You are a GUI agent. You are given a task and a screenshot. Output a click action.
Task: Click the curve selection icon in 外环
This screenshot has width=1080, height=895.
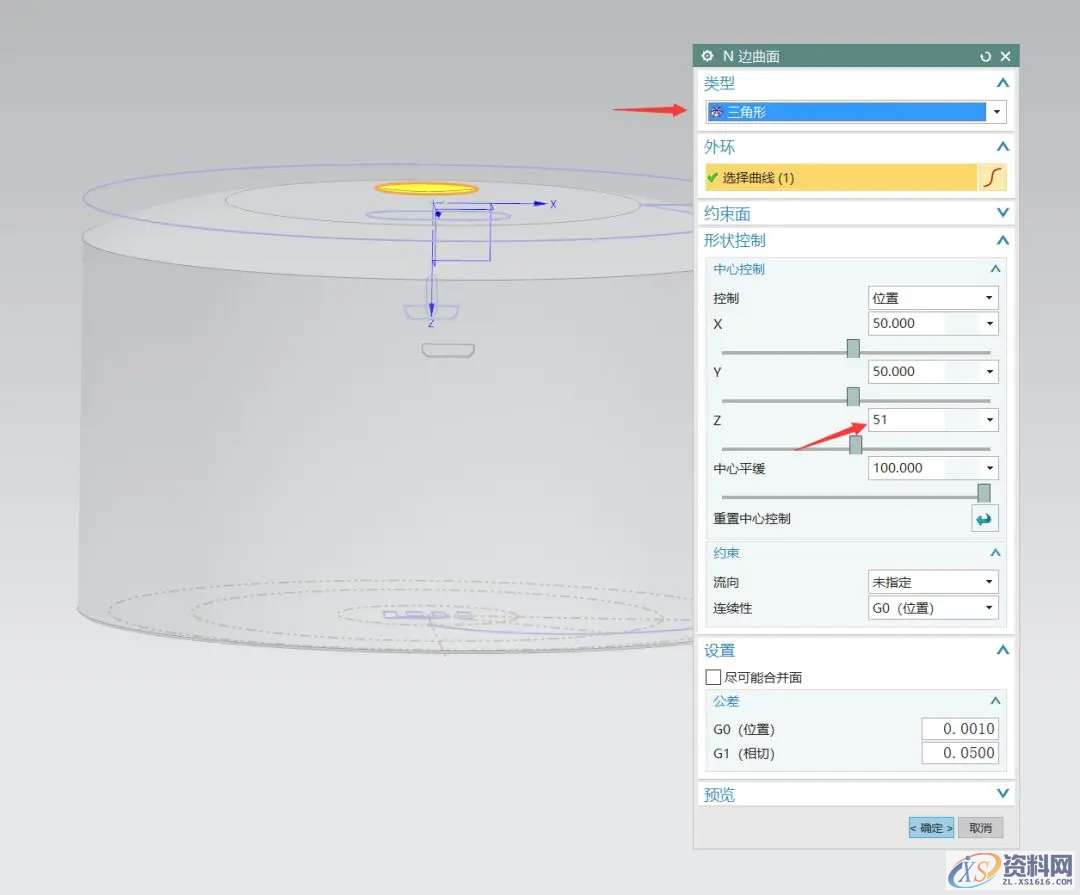pos(992,178)
